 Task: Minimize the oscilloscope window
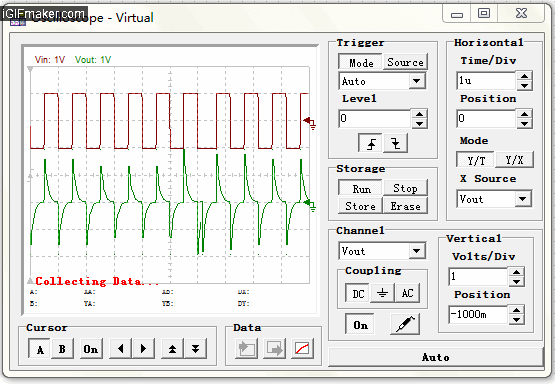click(x=457, y=14)
